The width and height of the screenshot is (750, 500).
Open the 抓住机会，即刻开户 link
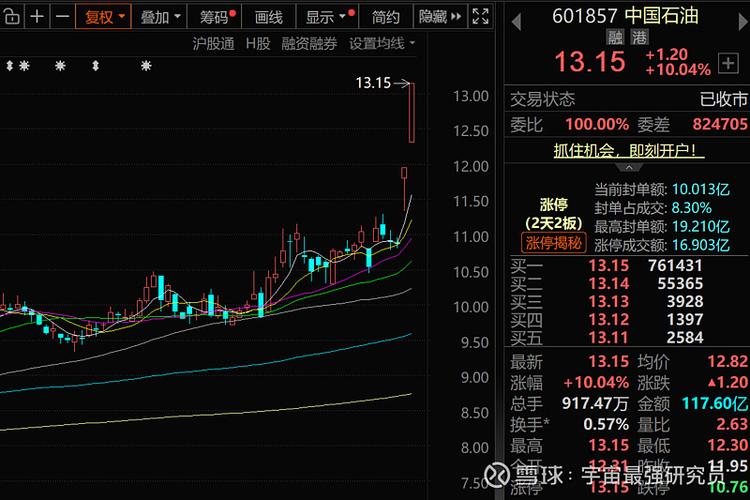[x=629, y=150]
